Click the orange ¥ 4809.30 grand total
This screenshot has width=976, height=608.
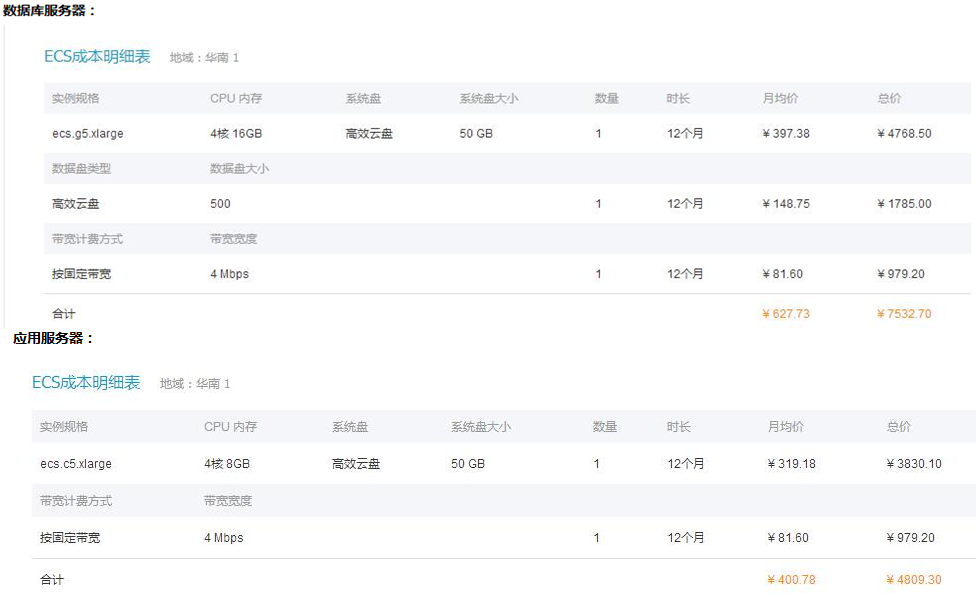click(913, 580)
